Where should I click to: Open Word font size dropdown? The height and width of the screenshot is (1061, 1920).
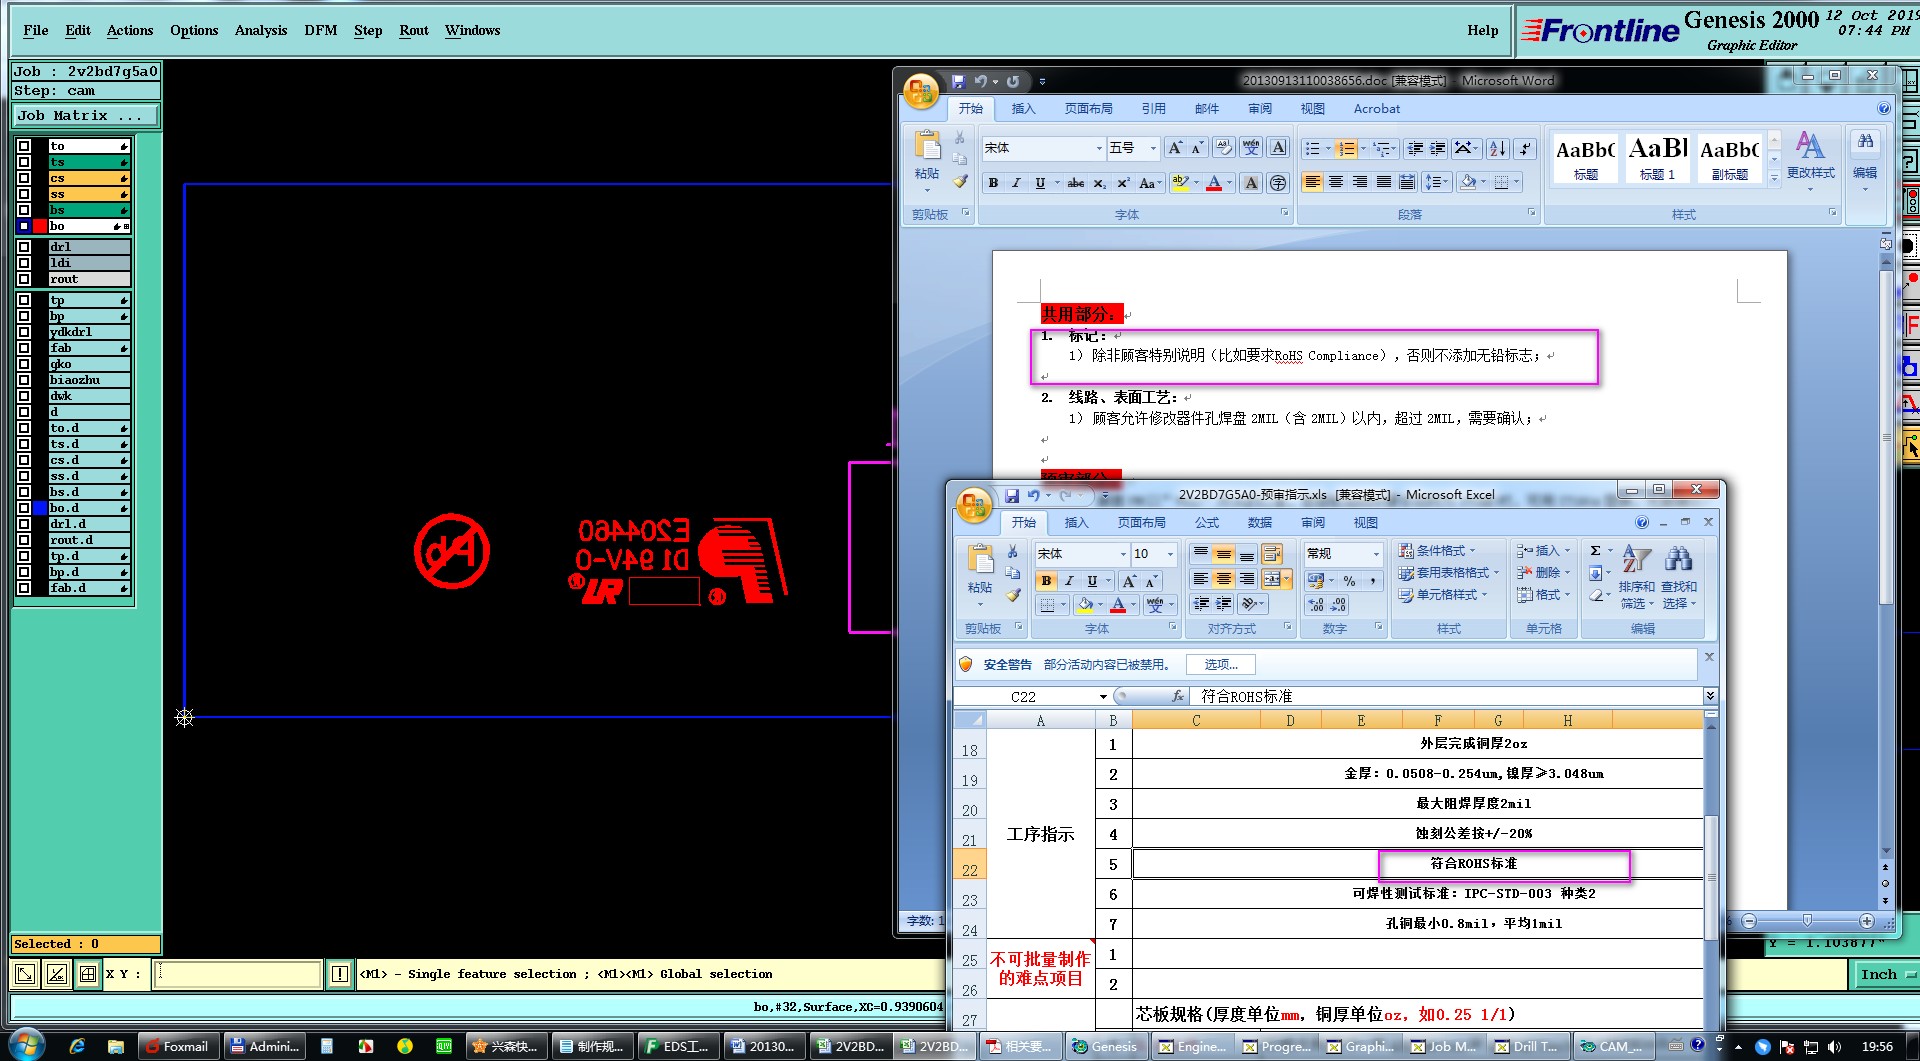pos(1153,148)
